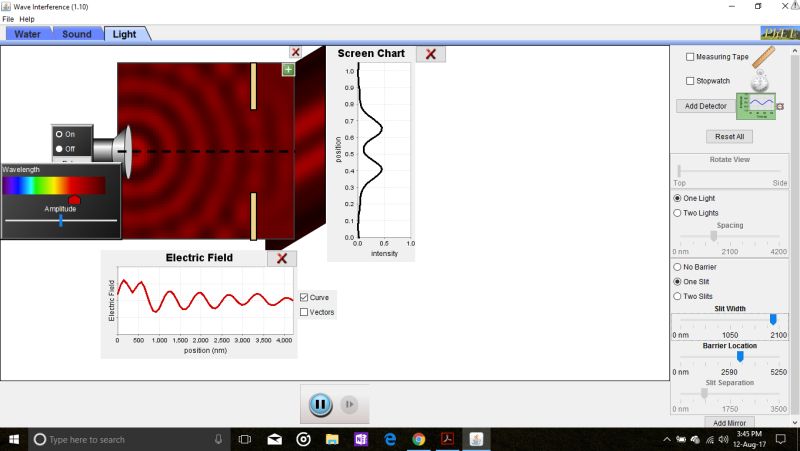Switch to the Sound tab

click(77, 34)
